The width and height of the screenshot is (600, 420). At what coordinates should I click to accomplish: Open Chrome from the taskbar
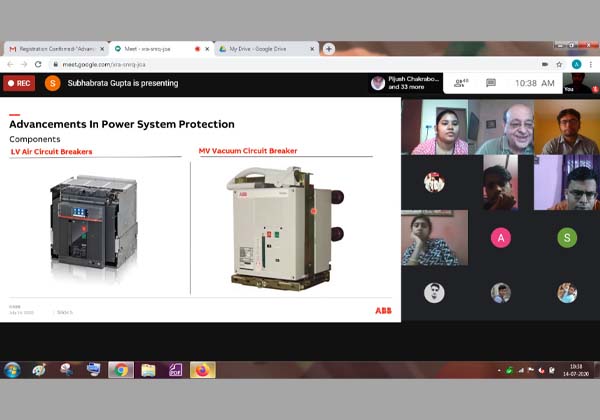click(121, 370)
